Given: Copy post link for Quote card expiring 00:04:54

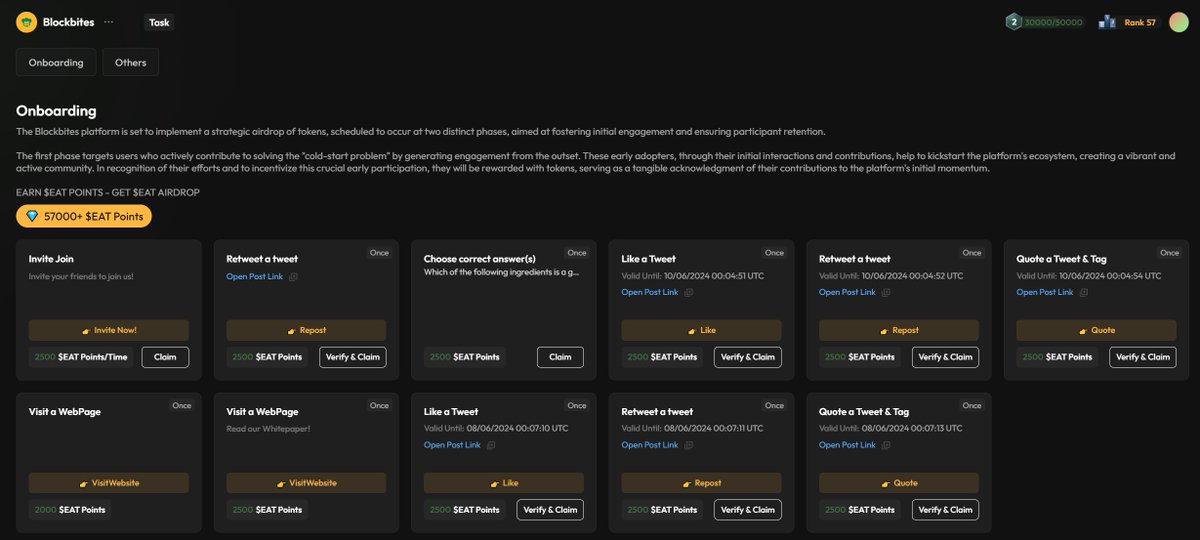Looking at the screenshot, I should tap(1084, 292).
